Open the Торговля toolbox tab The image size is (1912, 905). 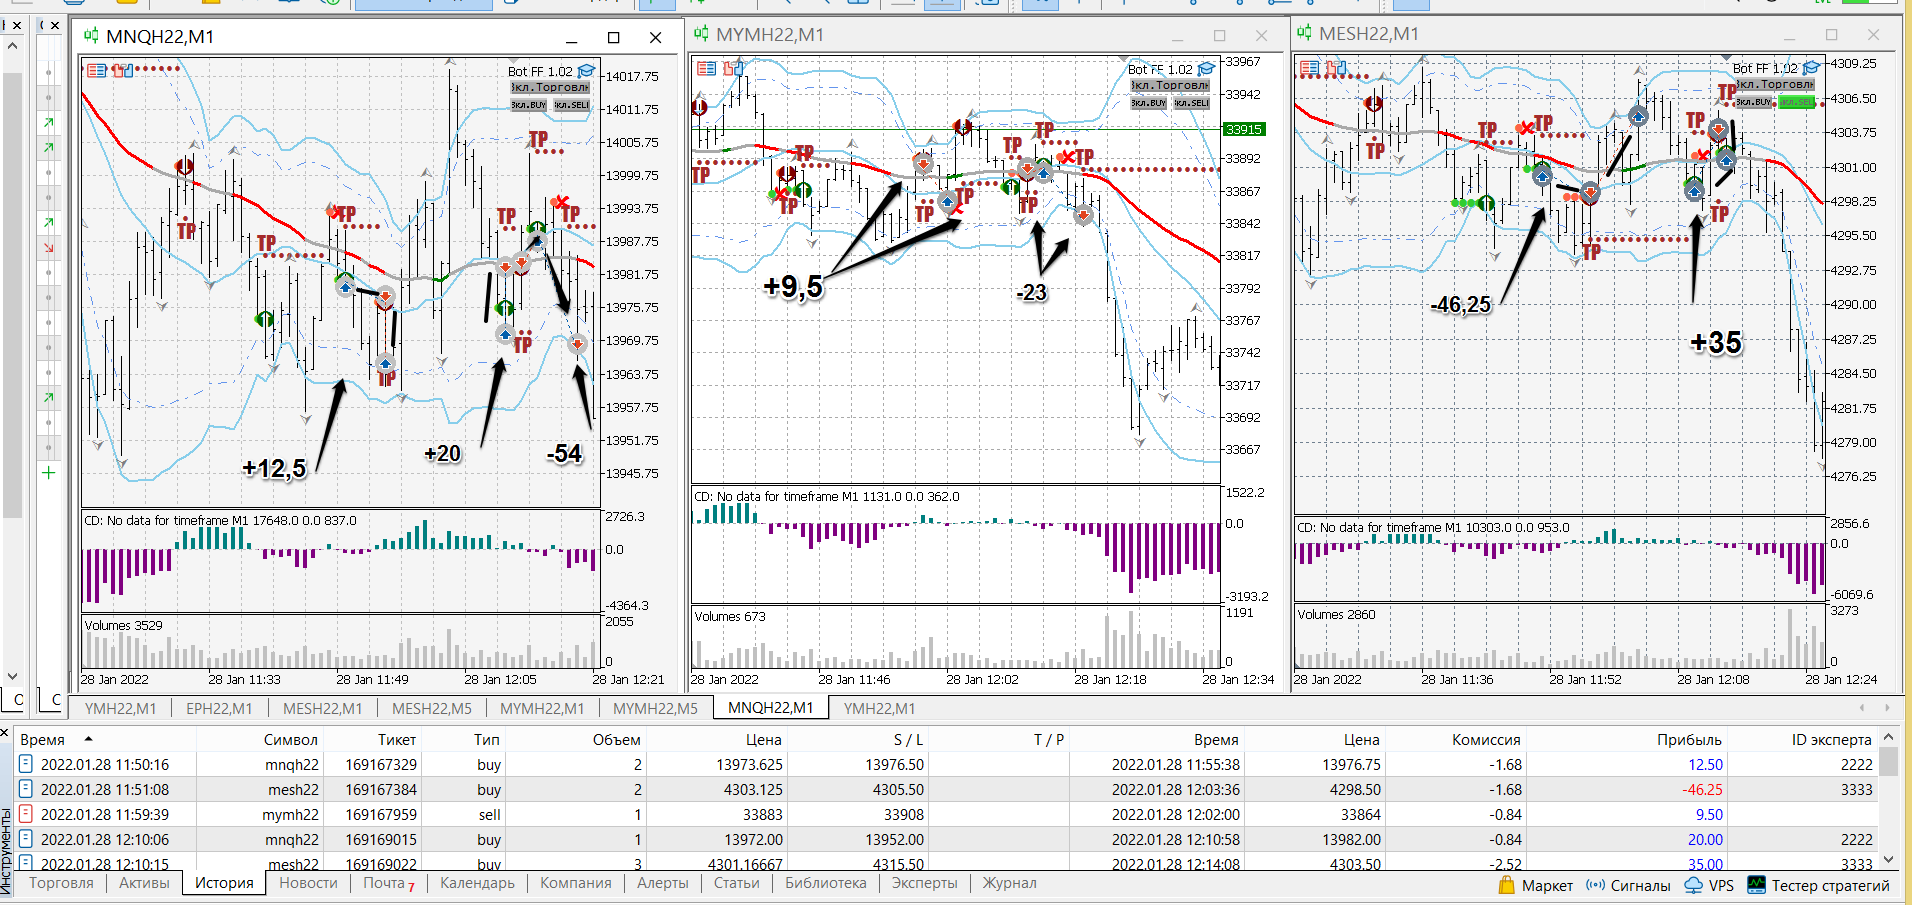point(61,883)
